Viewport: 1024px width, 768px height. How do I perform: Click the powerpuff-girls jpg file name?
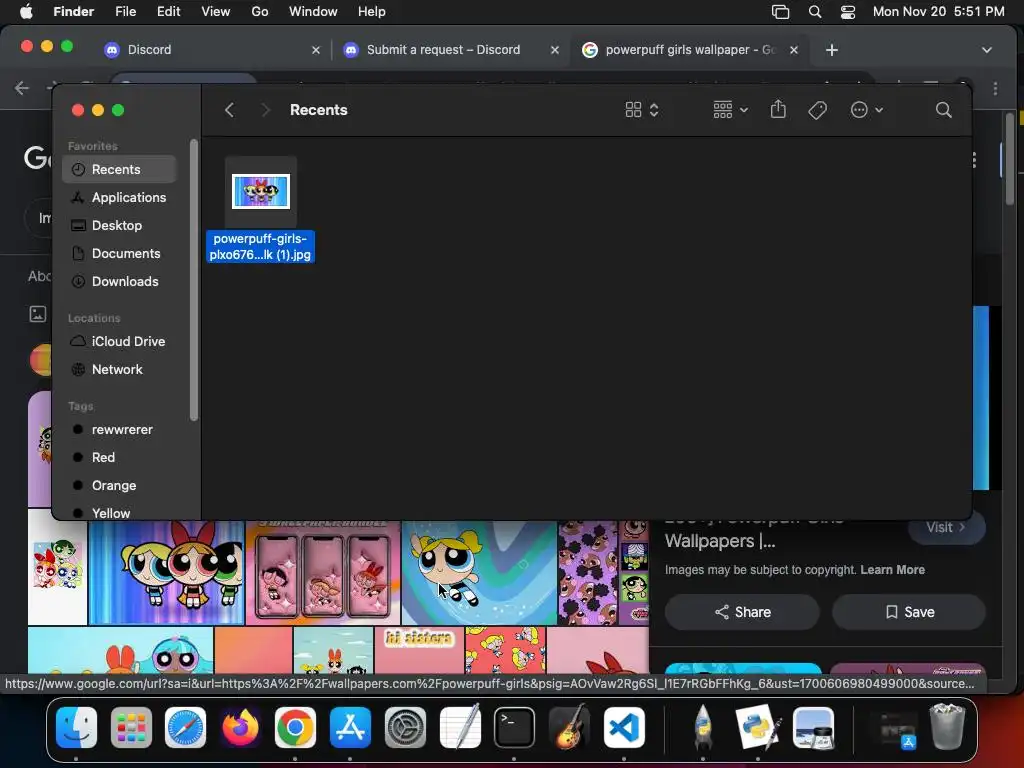pyautogui.click(x=260, y=247)
